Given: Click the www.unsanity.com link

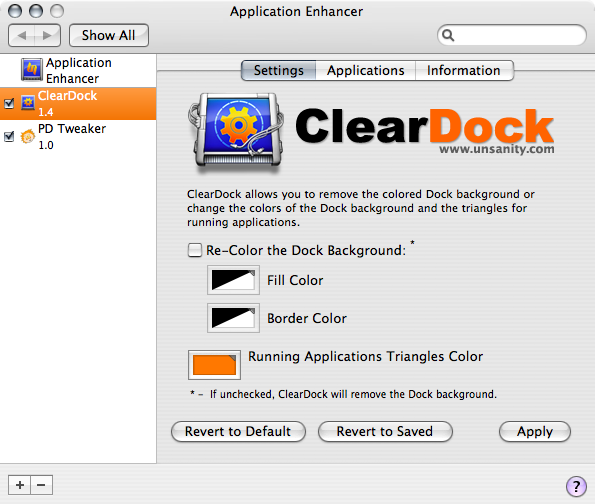Looking at the screenshot, I should [497, 149].
